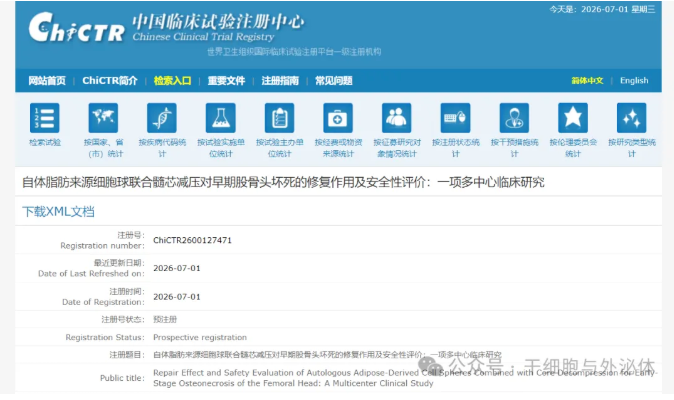Click the ChiCTR logo
The height and width of the screenshot is (400, 674).
[x=77, y=27]
